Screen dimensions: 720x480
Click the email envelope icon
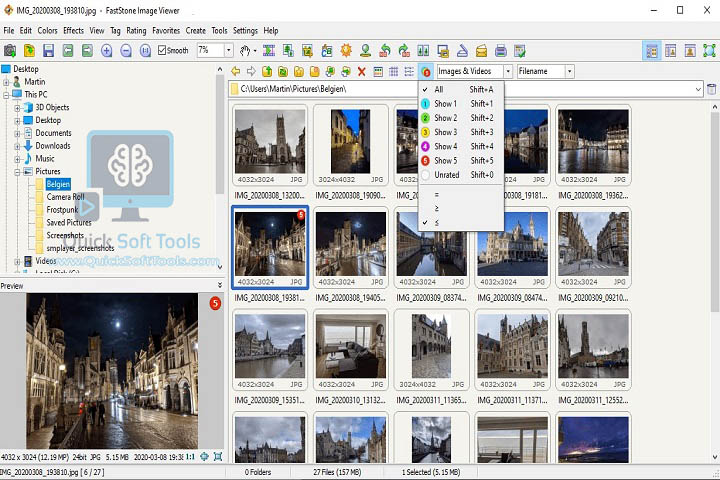coord(481,50)
